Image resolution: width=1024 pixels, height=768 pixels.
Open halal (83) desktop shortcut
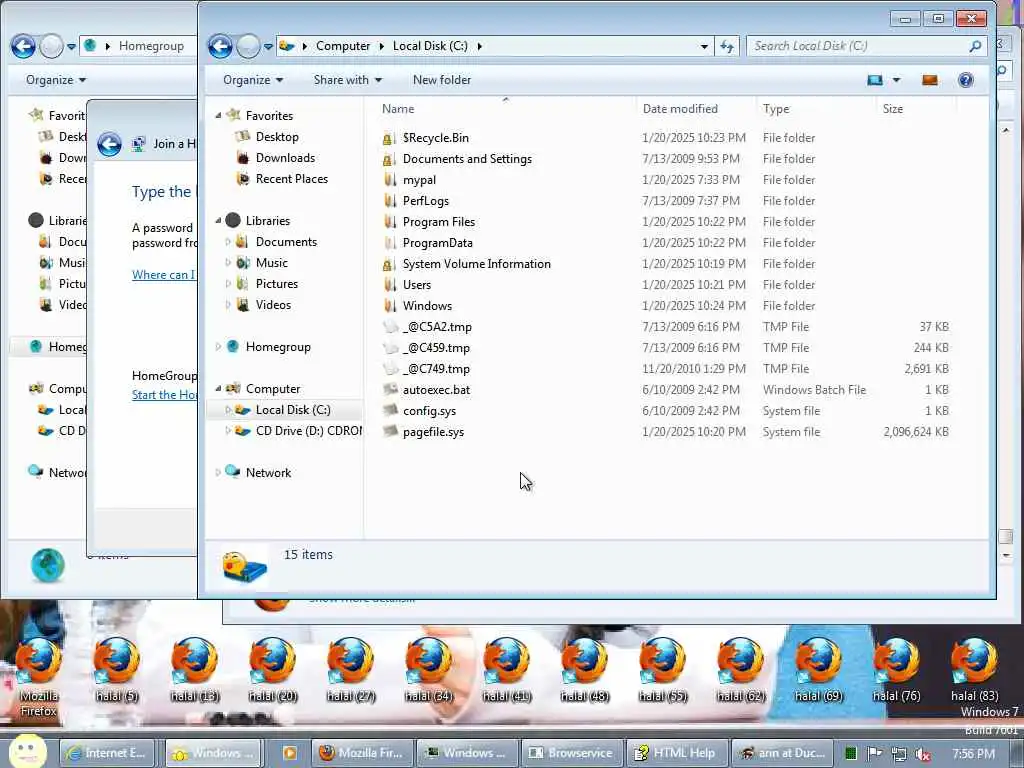pos(974,670)
